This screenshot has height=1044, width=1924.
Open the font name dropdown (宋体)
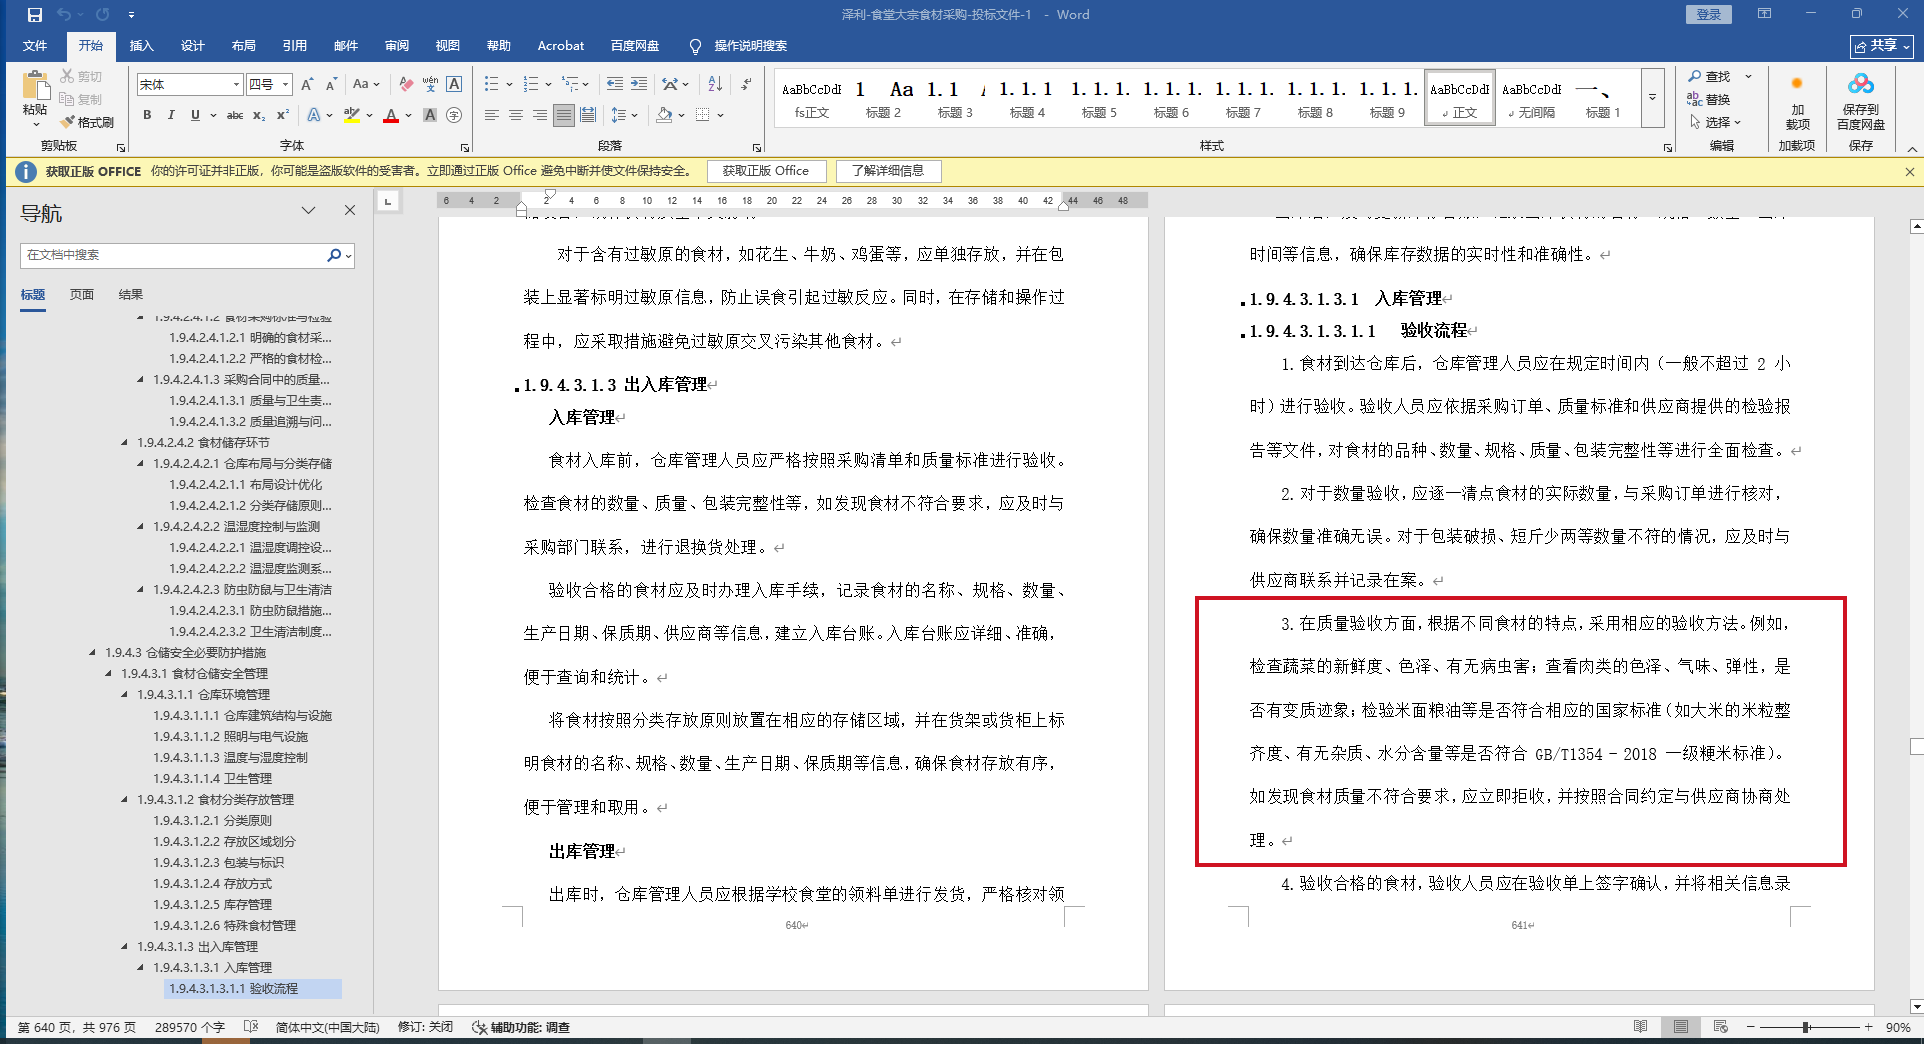[x=236, y=85]
